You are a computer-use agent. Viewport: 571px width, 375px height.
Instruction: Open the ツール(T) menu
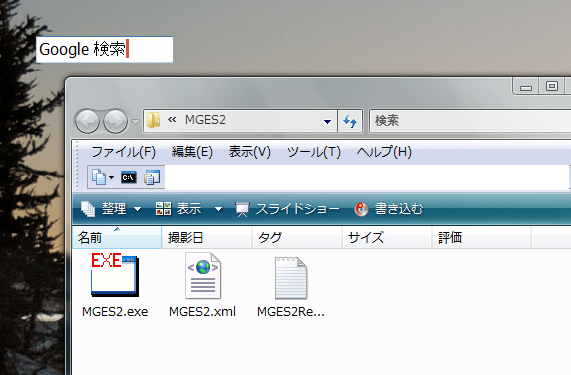(x=314, y=152)
